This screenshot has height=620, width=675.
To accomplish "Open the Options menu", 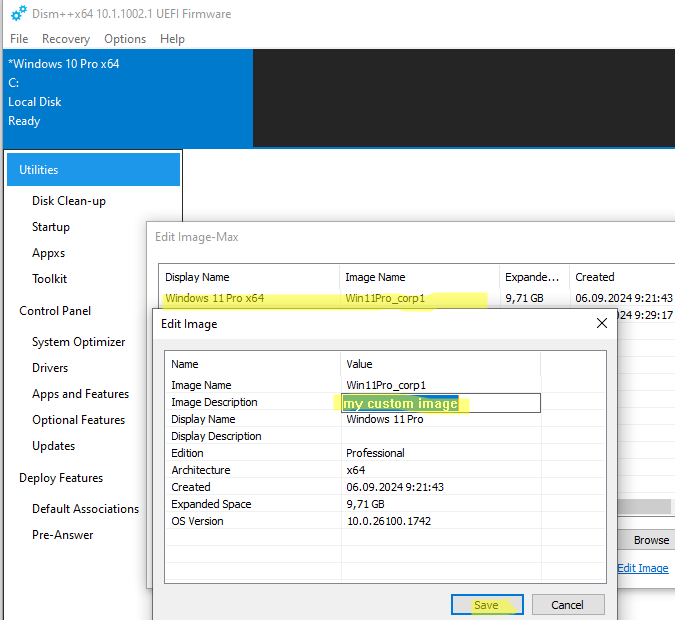I will [125, 39].
